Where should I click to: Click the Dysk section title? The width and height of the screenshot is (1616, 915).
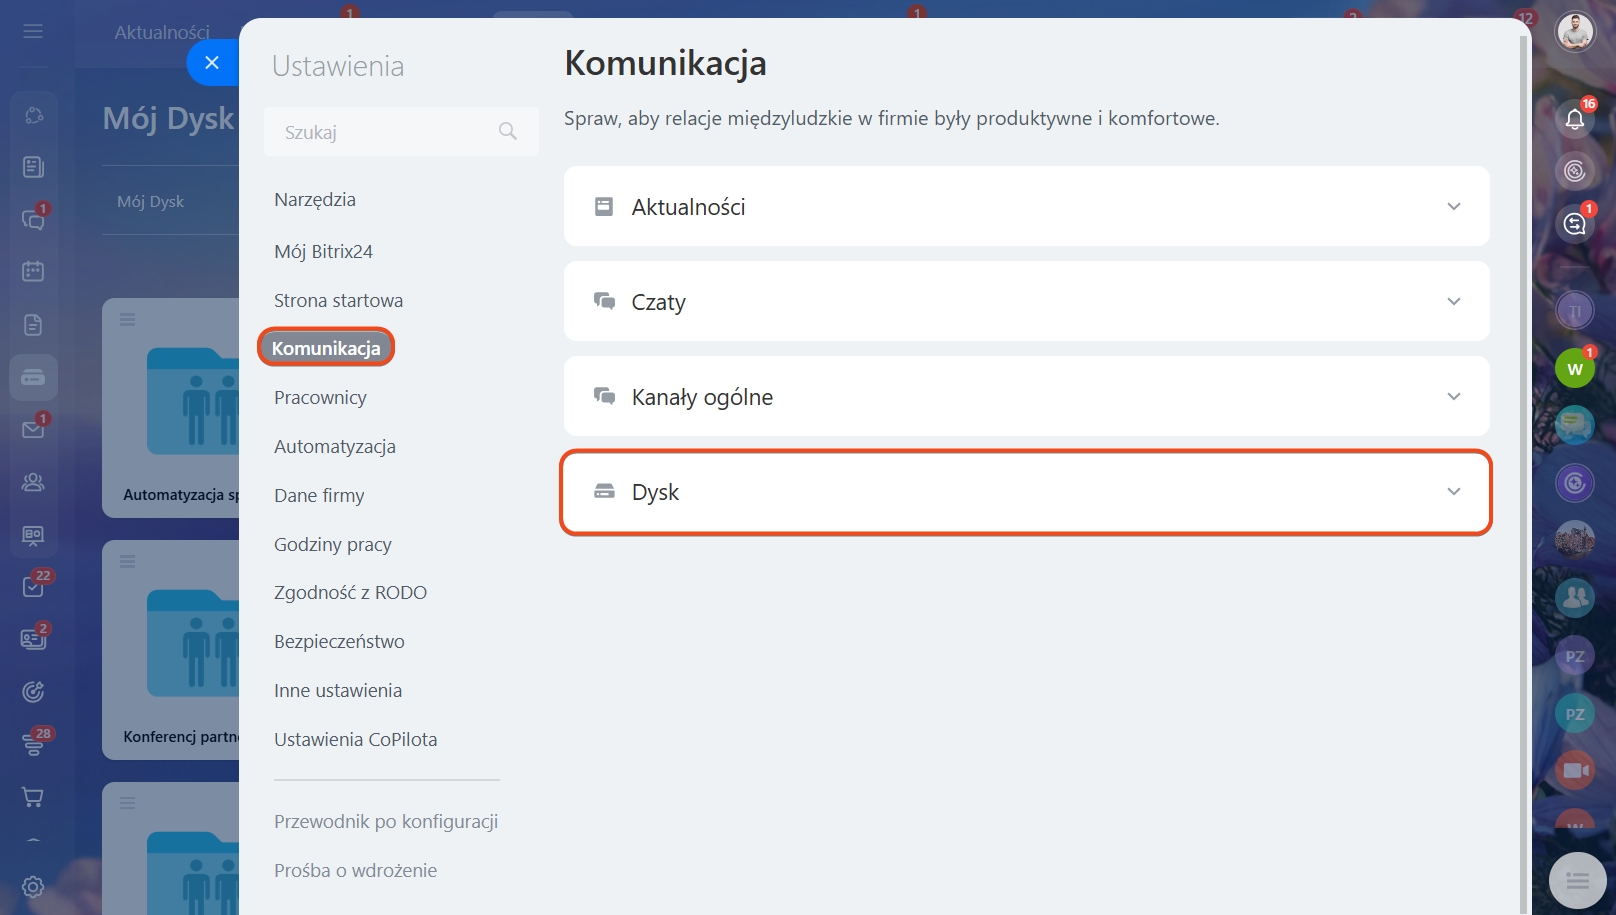point(655,492)
